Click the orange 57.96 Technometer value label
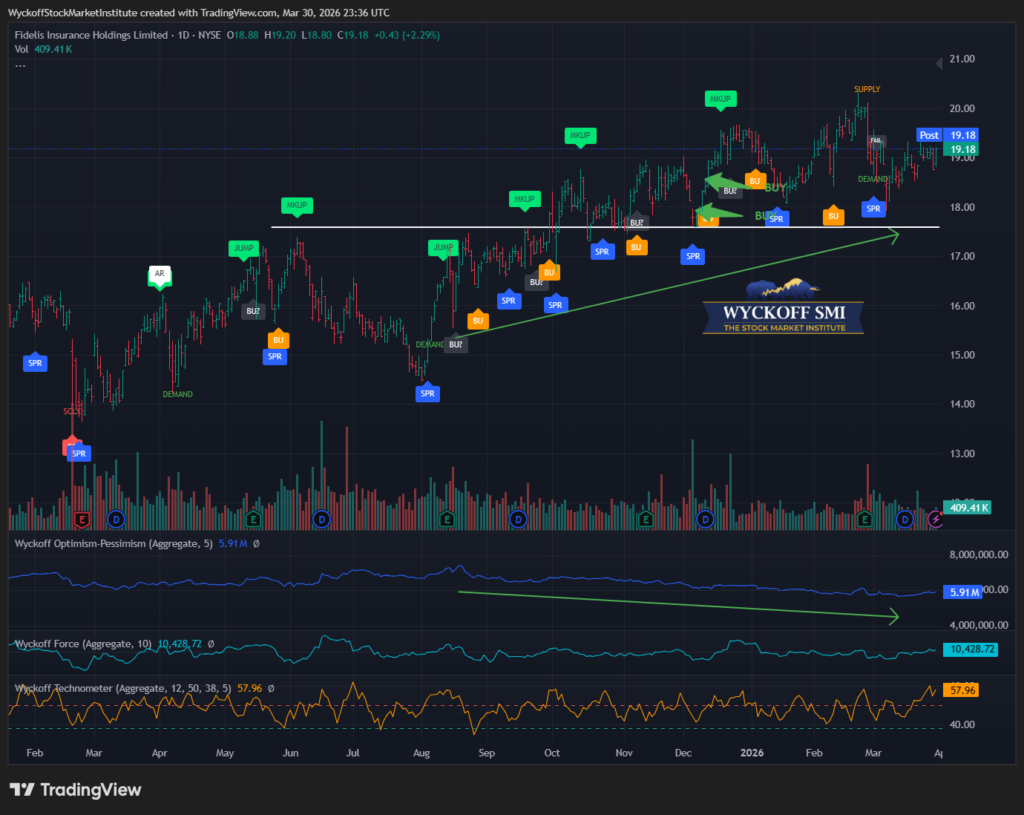This screenshot has height=815, width=1024. pos(962,690)
